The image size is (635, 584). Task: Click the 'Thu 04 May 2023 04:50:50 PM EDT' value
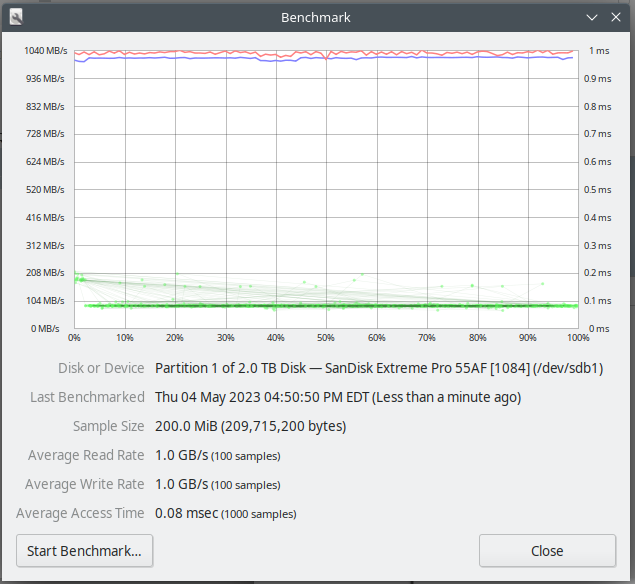[x=262, y=397]
